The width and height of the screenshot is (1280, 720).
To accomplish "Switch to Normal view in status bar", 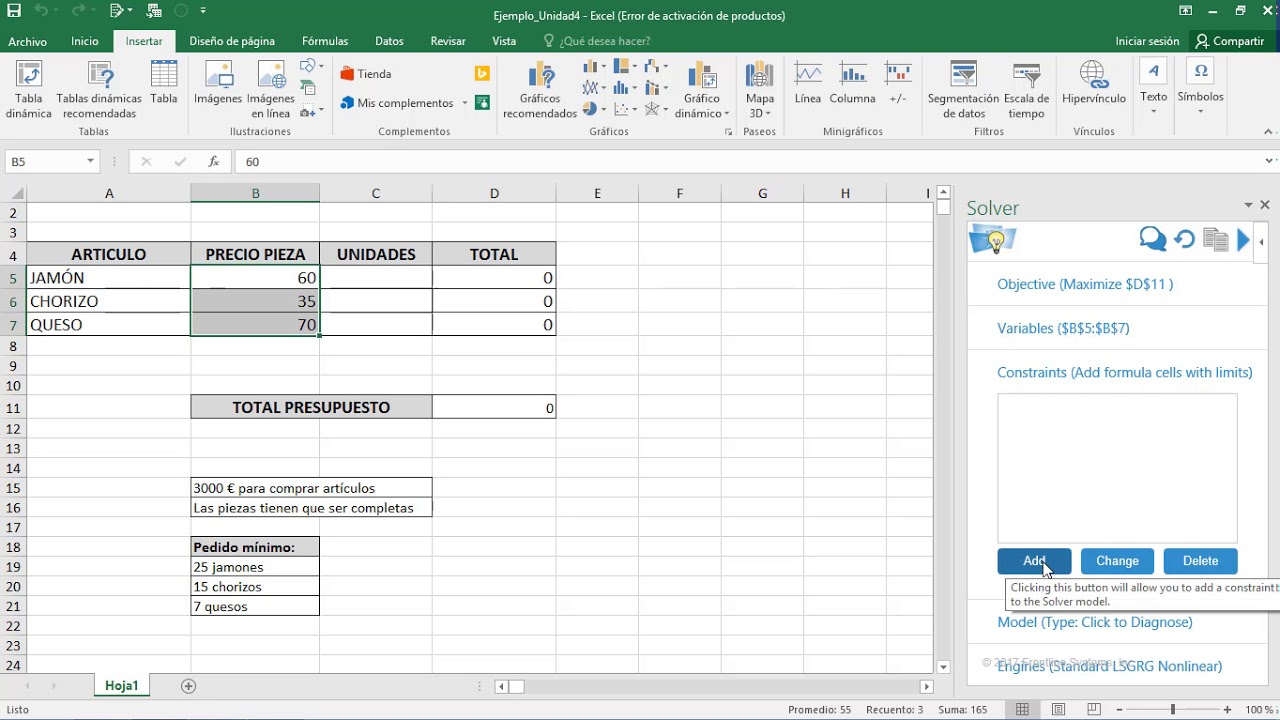I will [x=1022, y=709].
